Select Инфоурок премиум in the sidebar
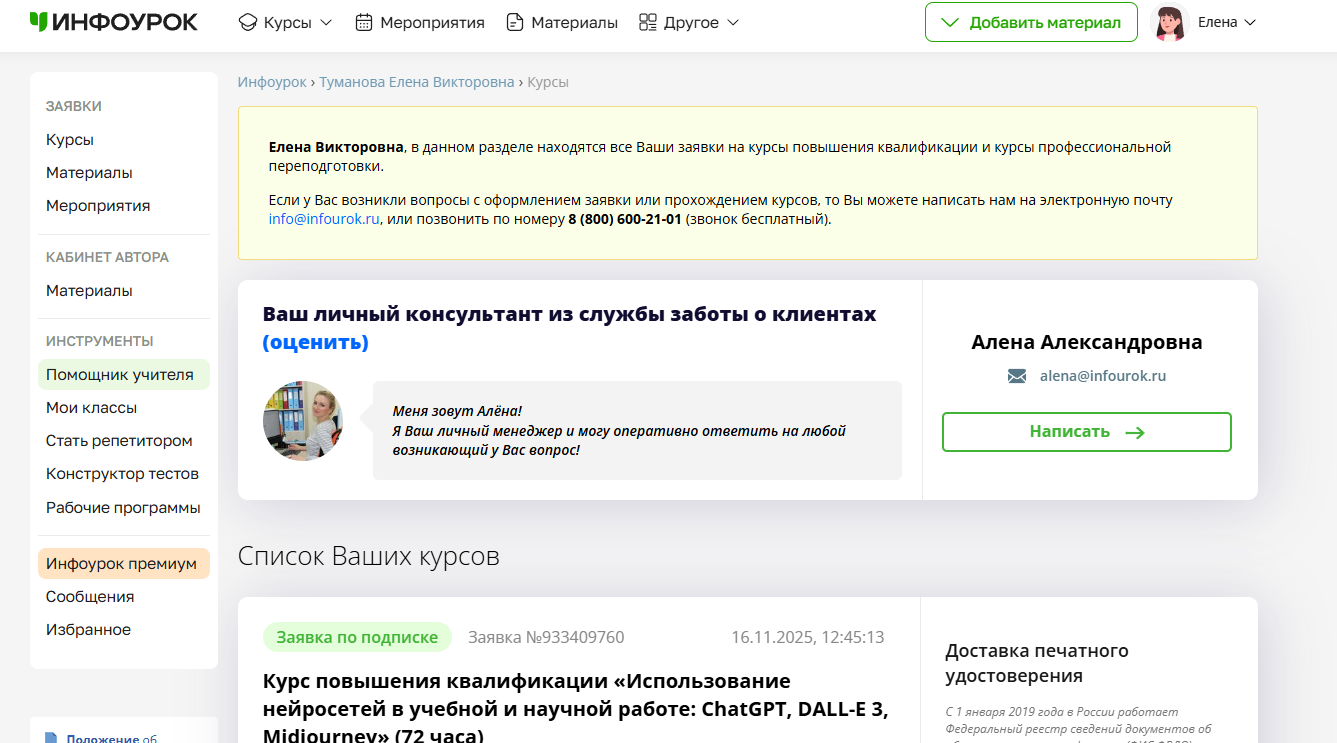1337x743 pixels. pyautogui.click(x=121, y=563)
